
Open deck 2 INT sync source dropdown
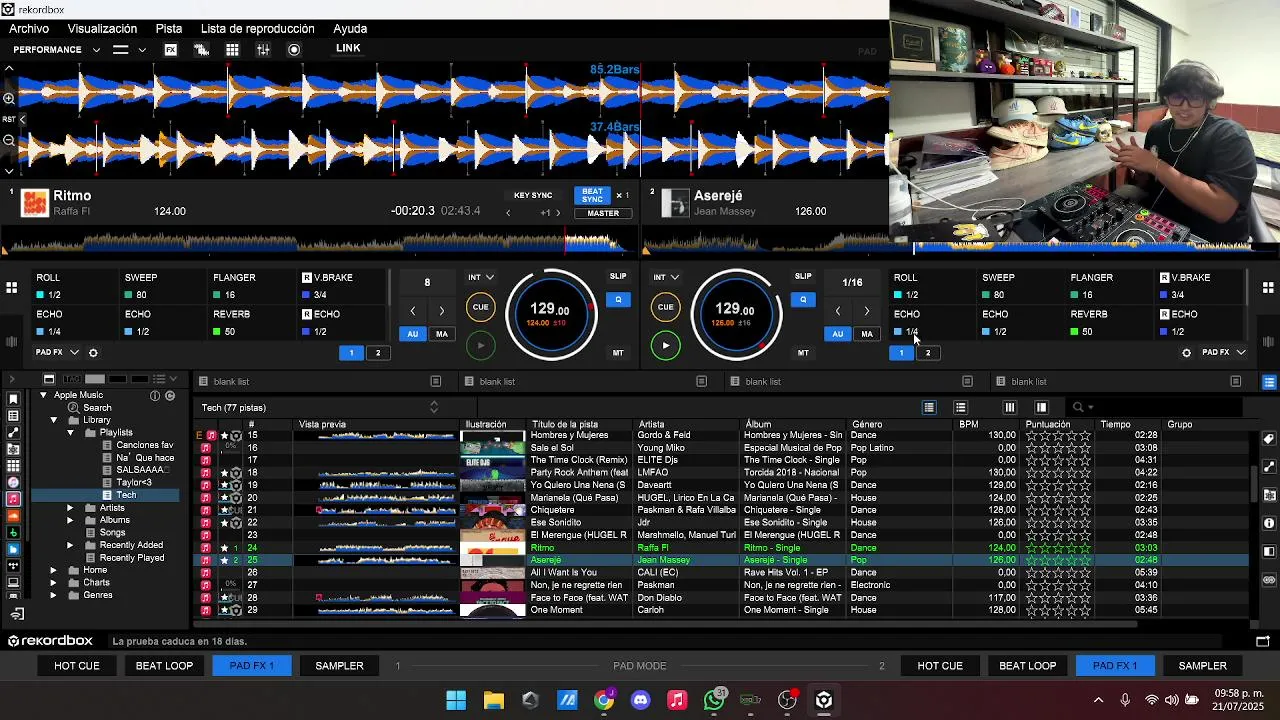click(x=666, y=277)
